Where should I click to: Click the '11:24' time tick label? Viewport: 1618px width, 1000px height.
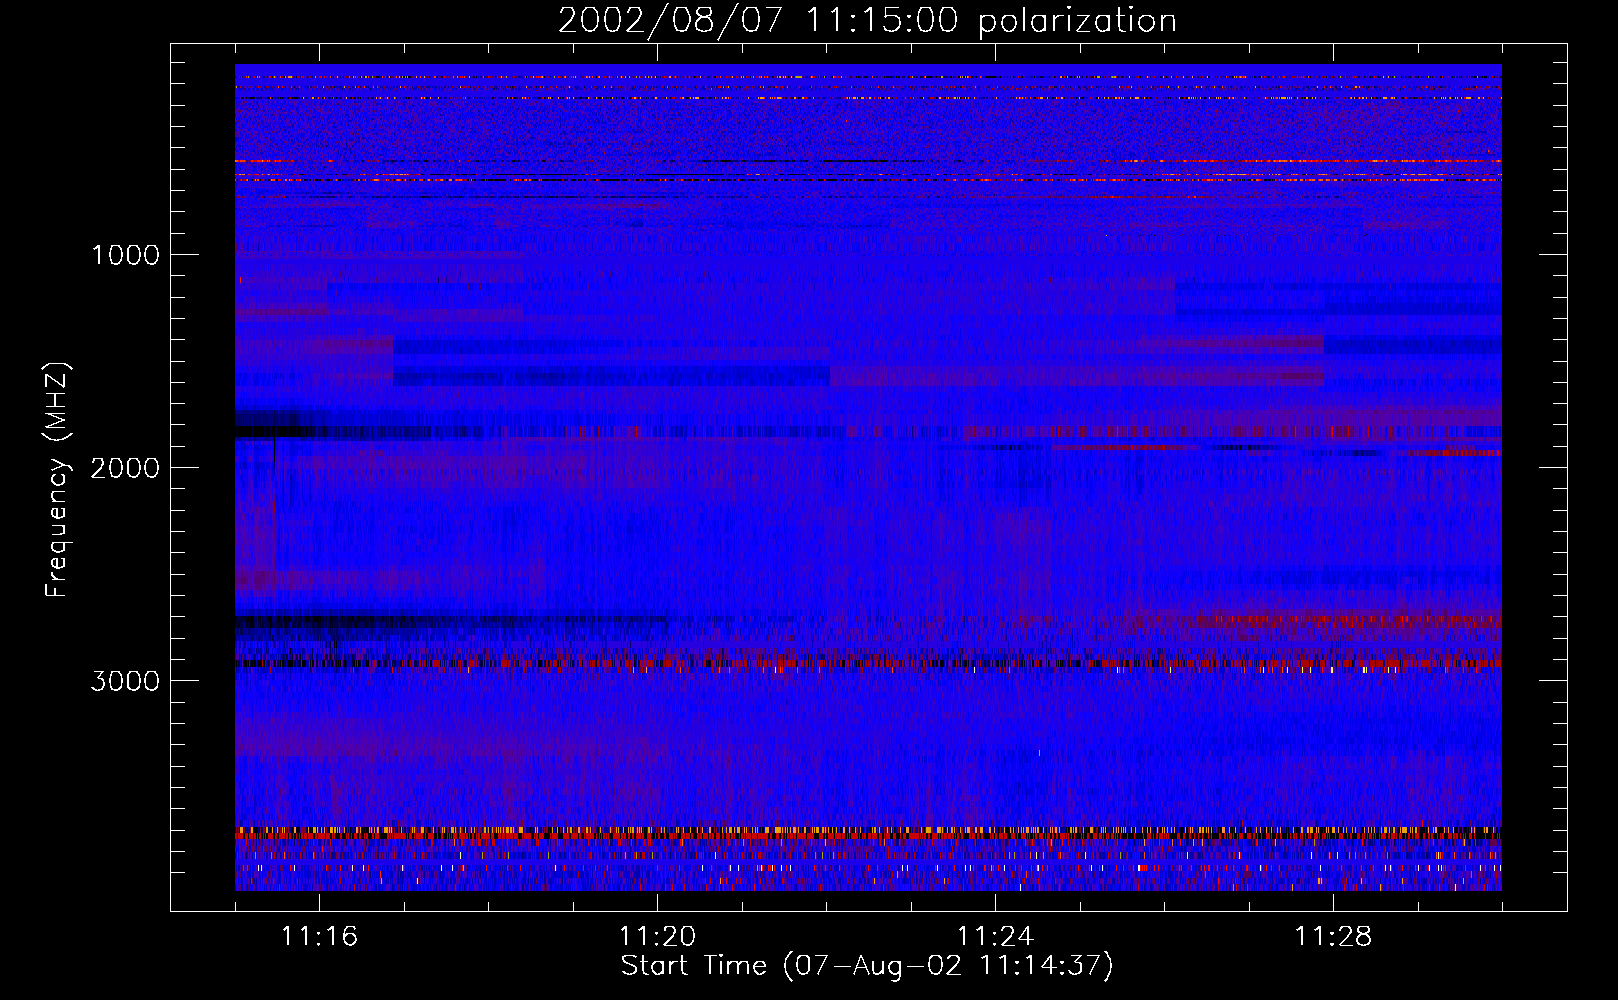point(995,937)
